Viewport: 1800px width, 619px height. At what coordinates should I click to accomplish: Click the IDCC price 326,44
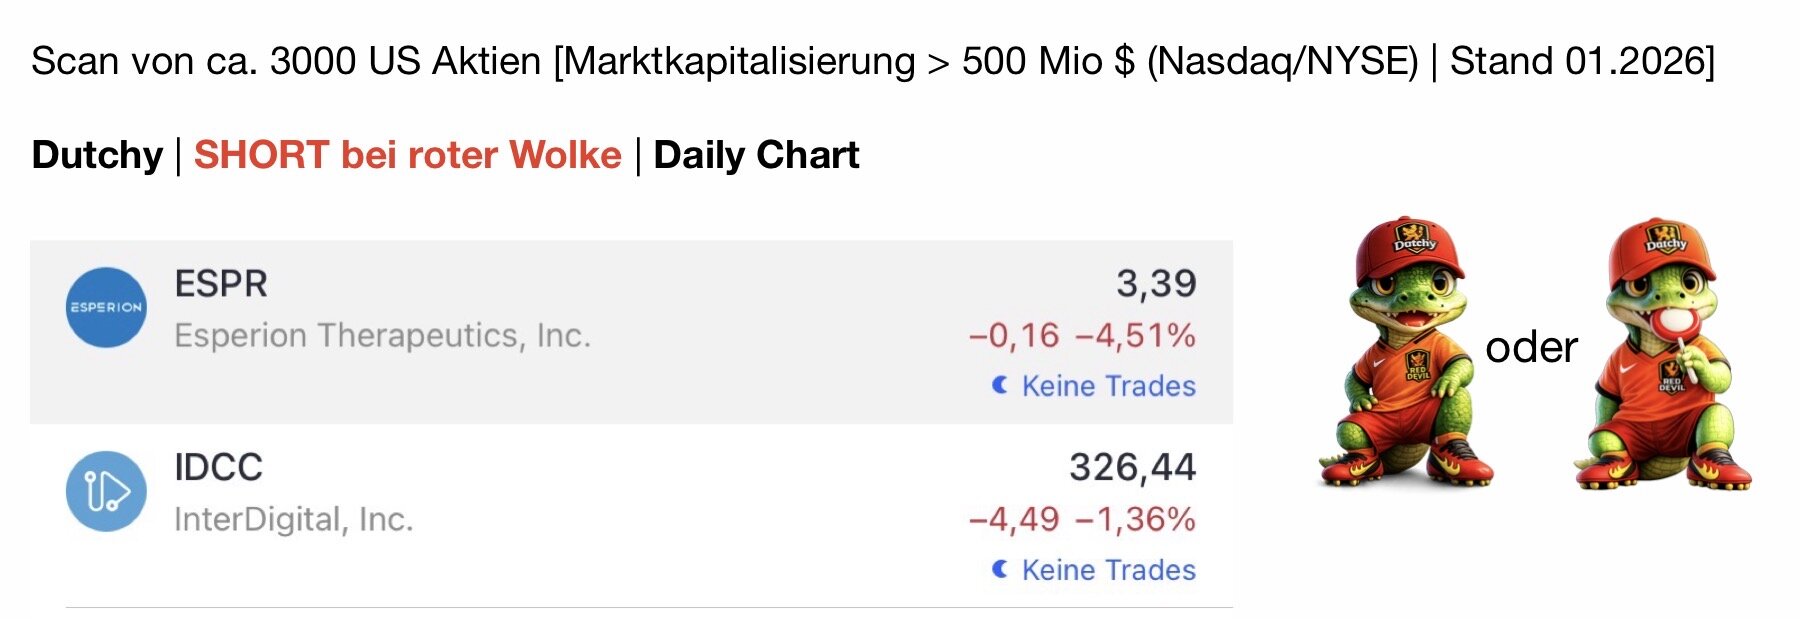coord(1132,467)
